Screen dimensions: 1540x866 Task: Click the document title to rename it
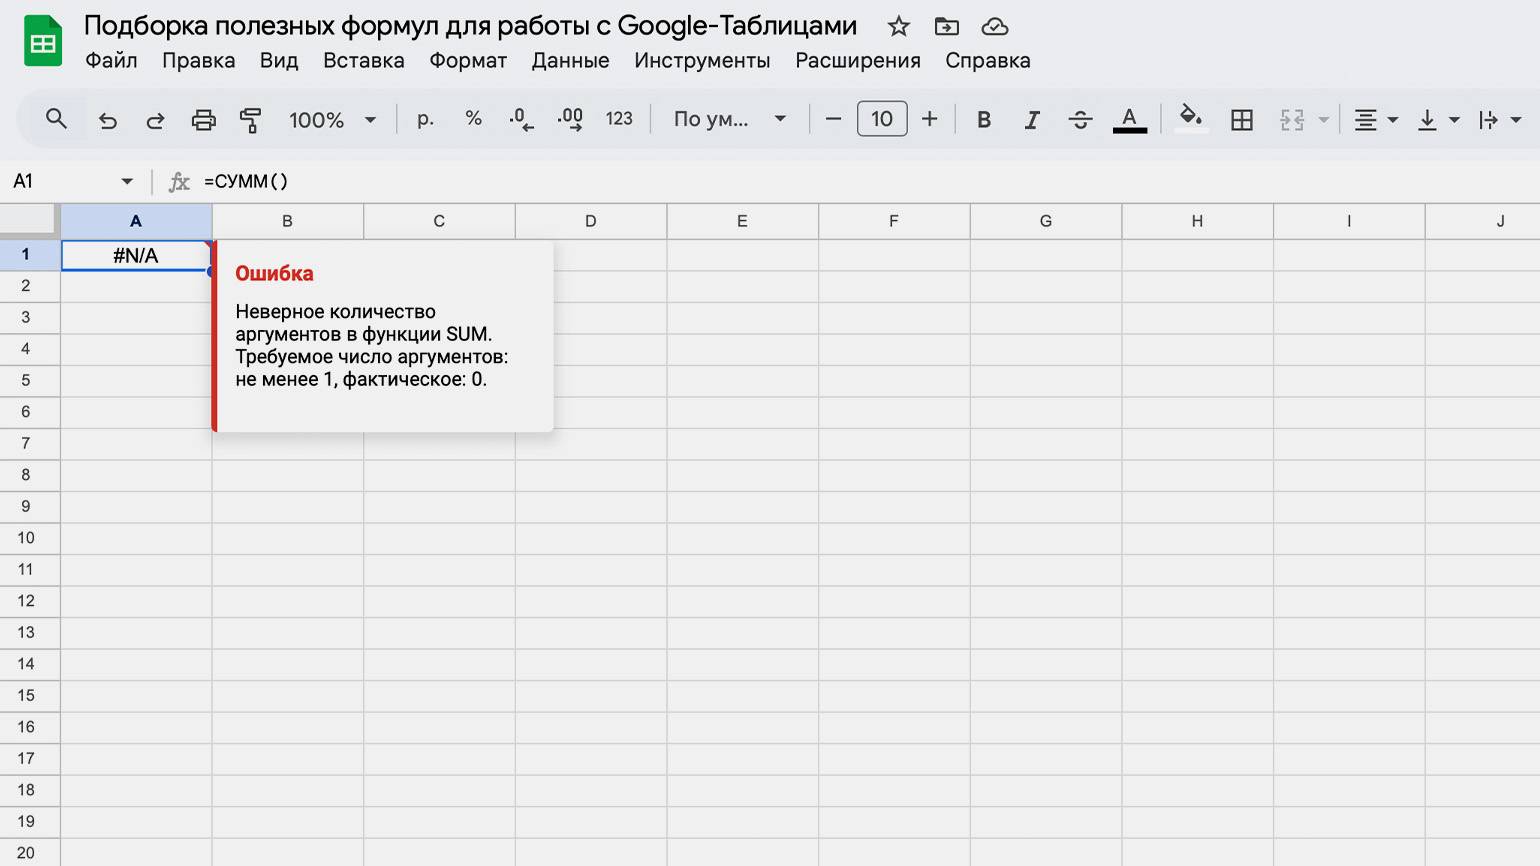tap(470, 26)
